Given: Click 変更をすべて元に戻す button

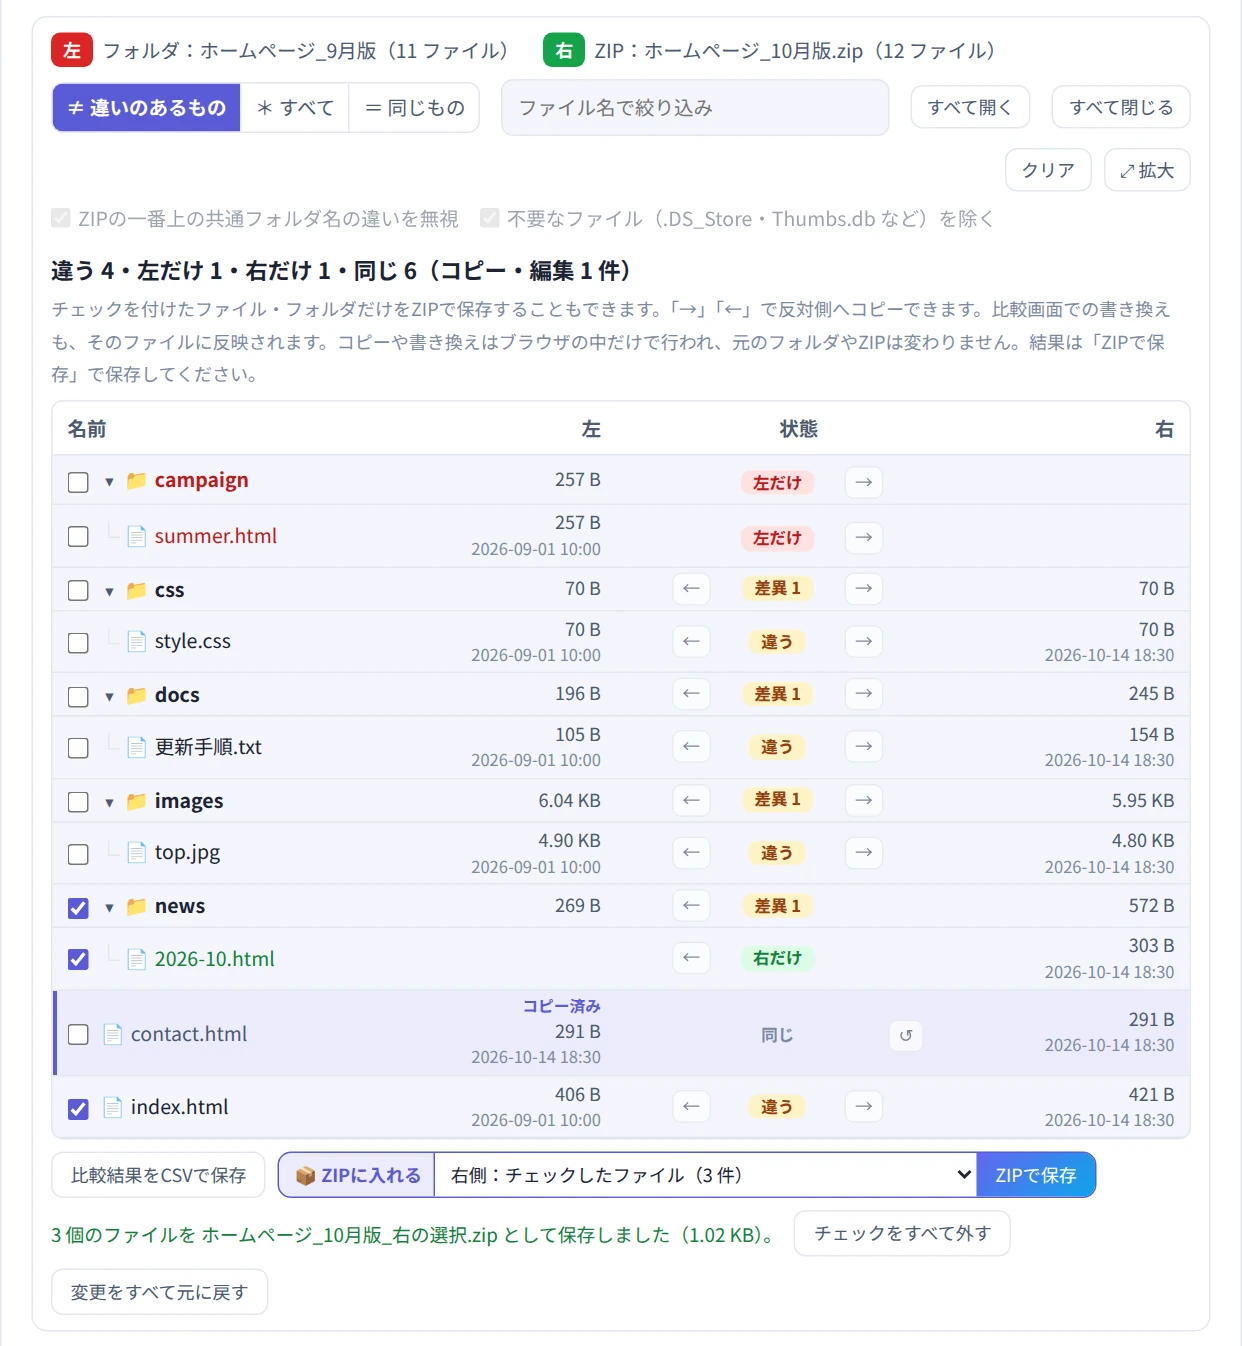Looking at the screenshot, I should tap(159, 1292).
